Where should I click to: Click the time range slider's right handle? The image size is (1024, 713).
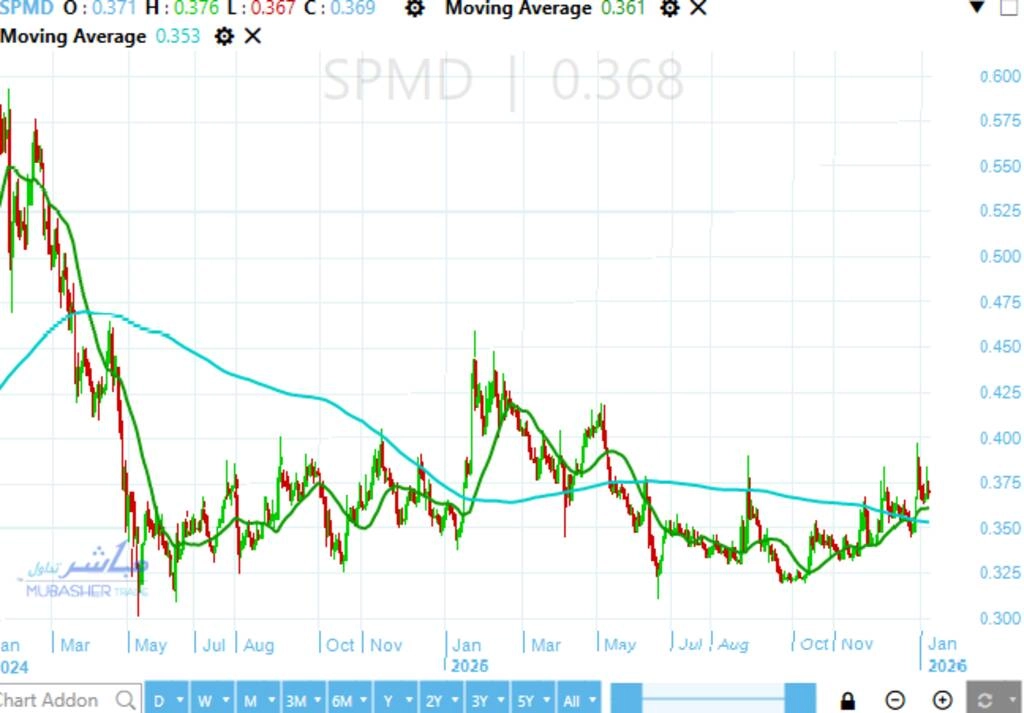coord(800,698)
